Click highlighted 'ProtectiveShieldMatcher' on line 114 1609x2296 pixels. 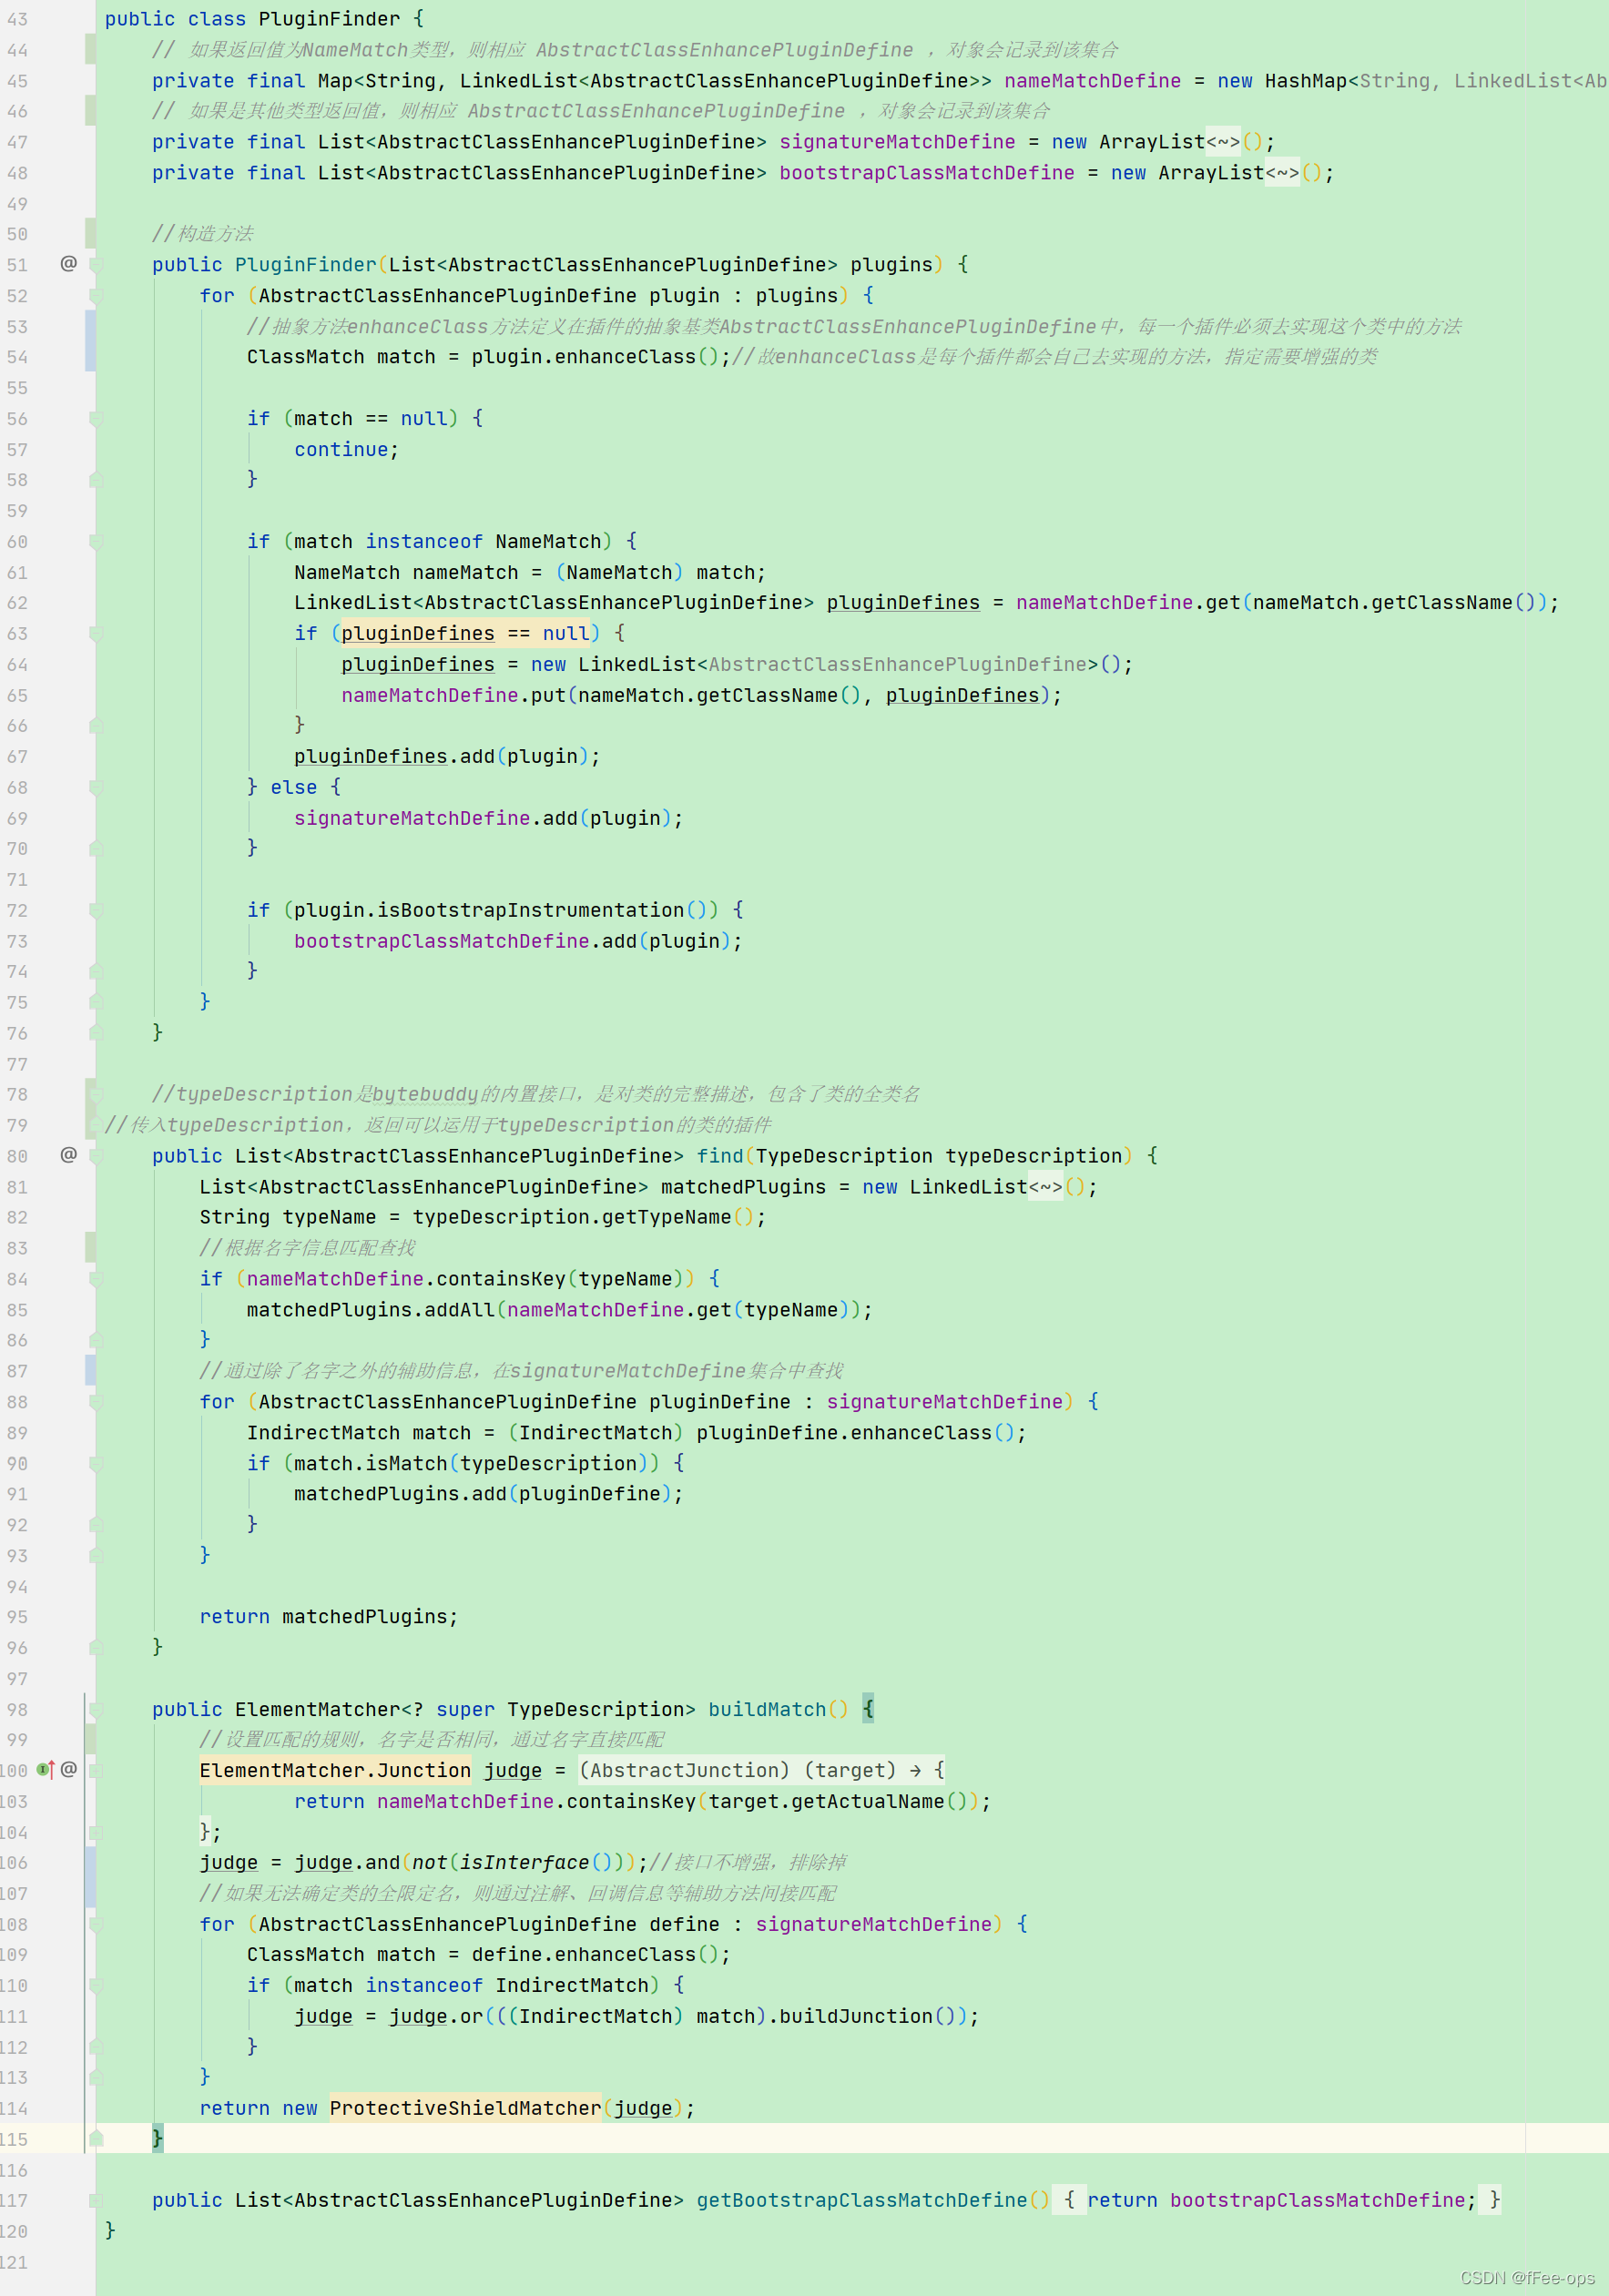click(x=466, y=2108)
